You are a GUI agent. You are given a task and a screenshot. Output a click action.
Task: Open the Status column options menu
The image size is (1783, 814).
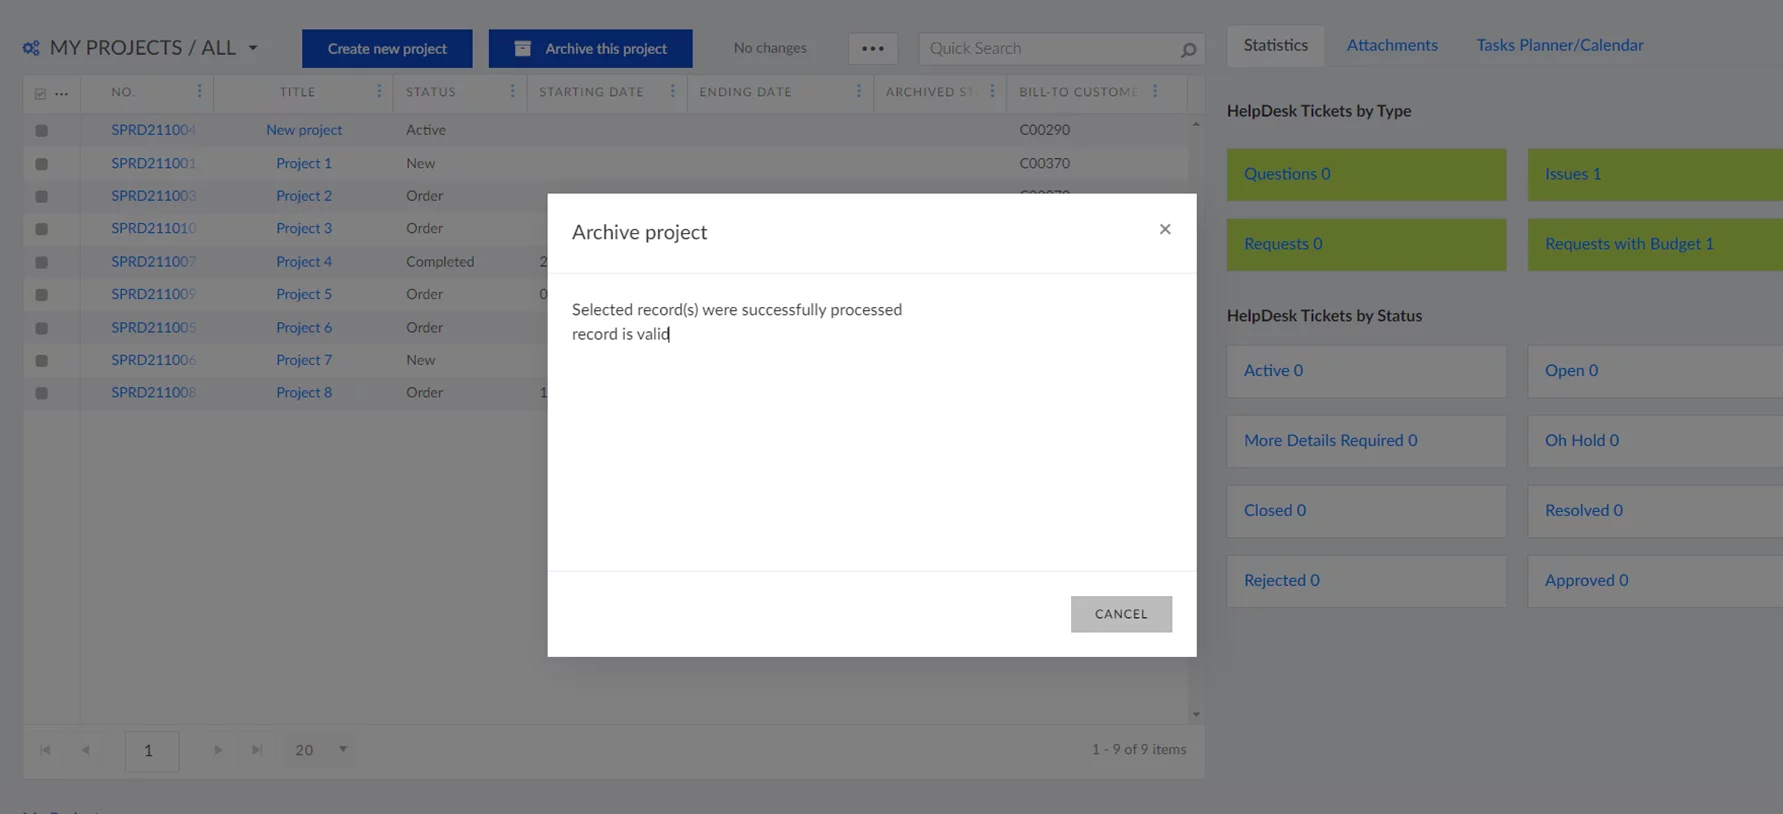tap(512, 91)
